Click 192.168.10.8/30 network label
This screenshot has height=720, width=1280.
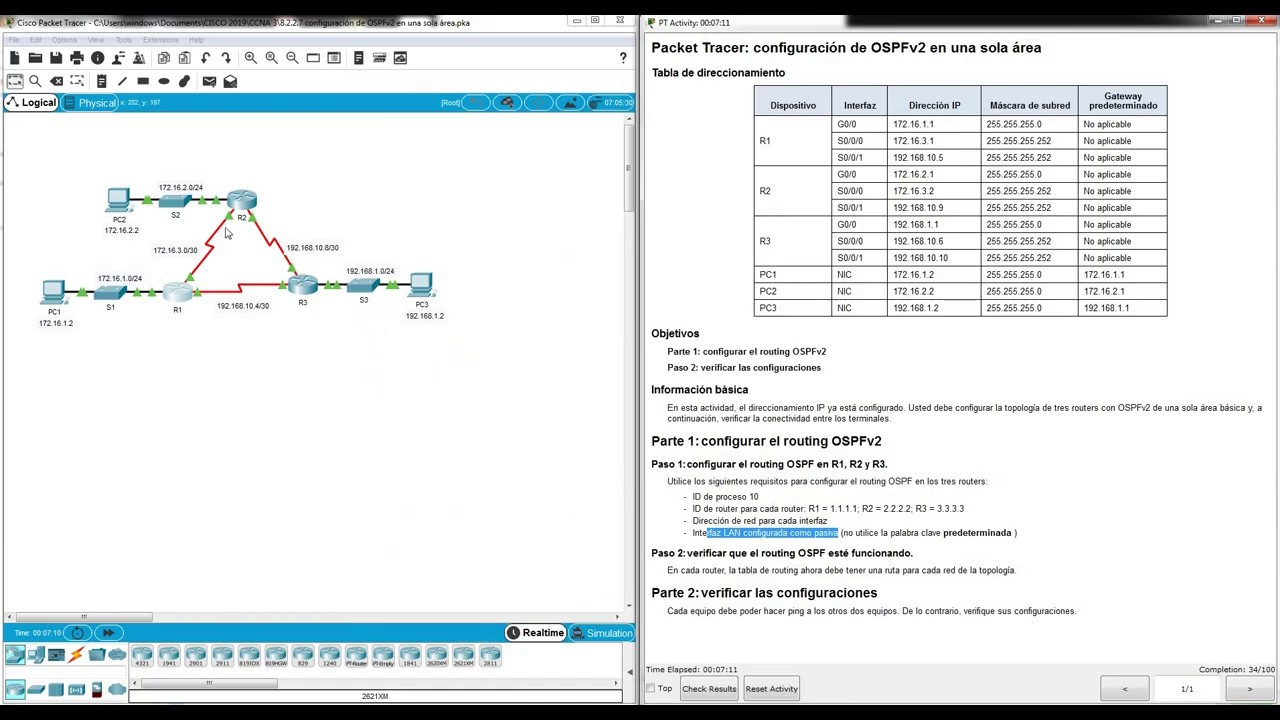coord(312,248)
